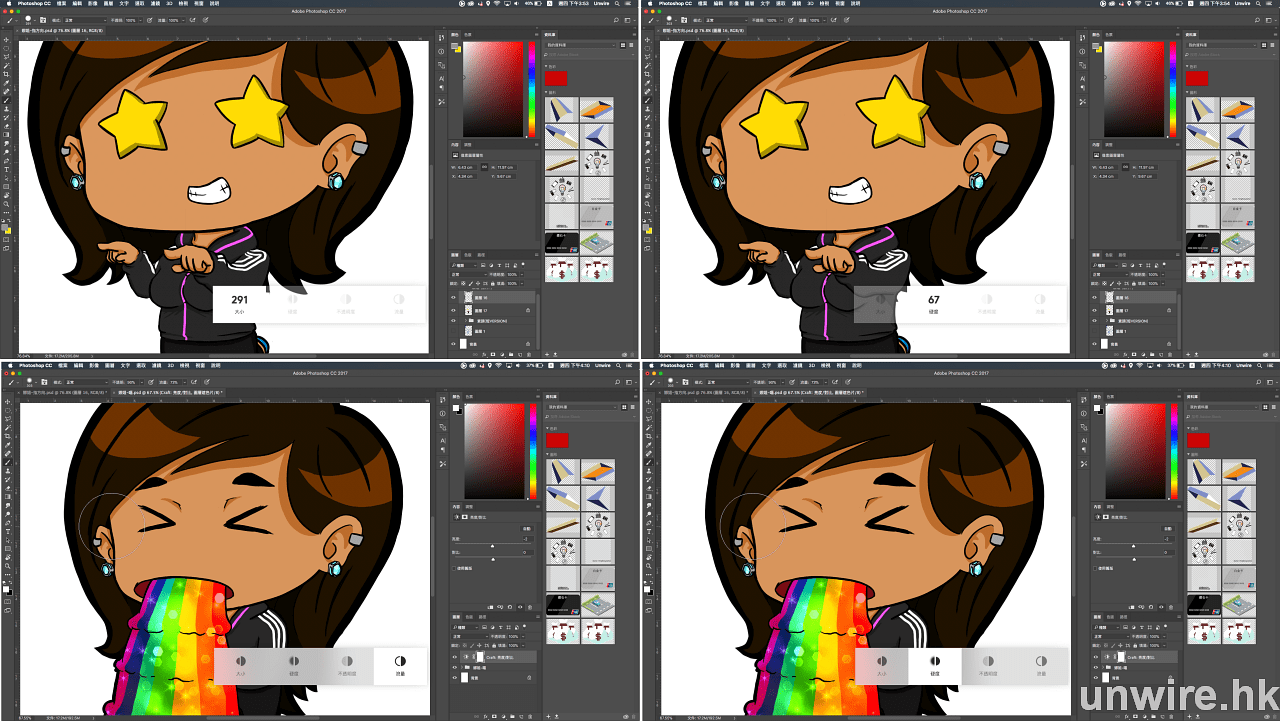Image resolution: width=1280 pixels, height=721 pixels.
Task: Hide the 背景 layer in the bottom-left window
Action: [454, 678]
